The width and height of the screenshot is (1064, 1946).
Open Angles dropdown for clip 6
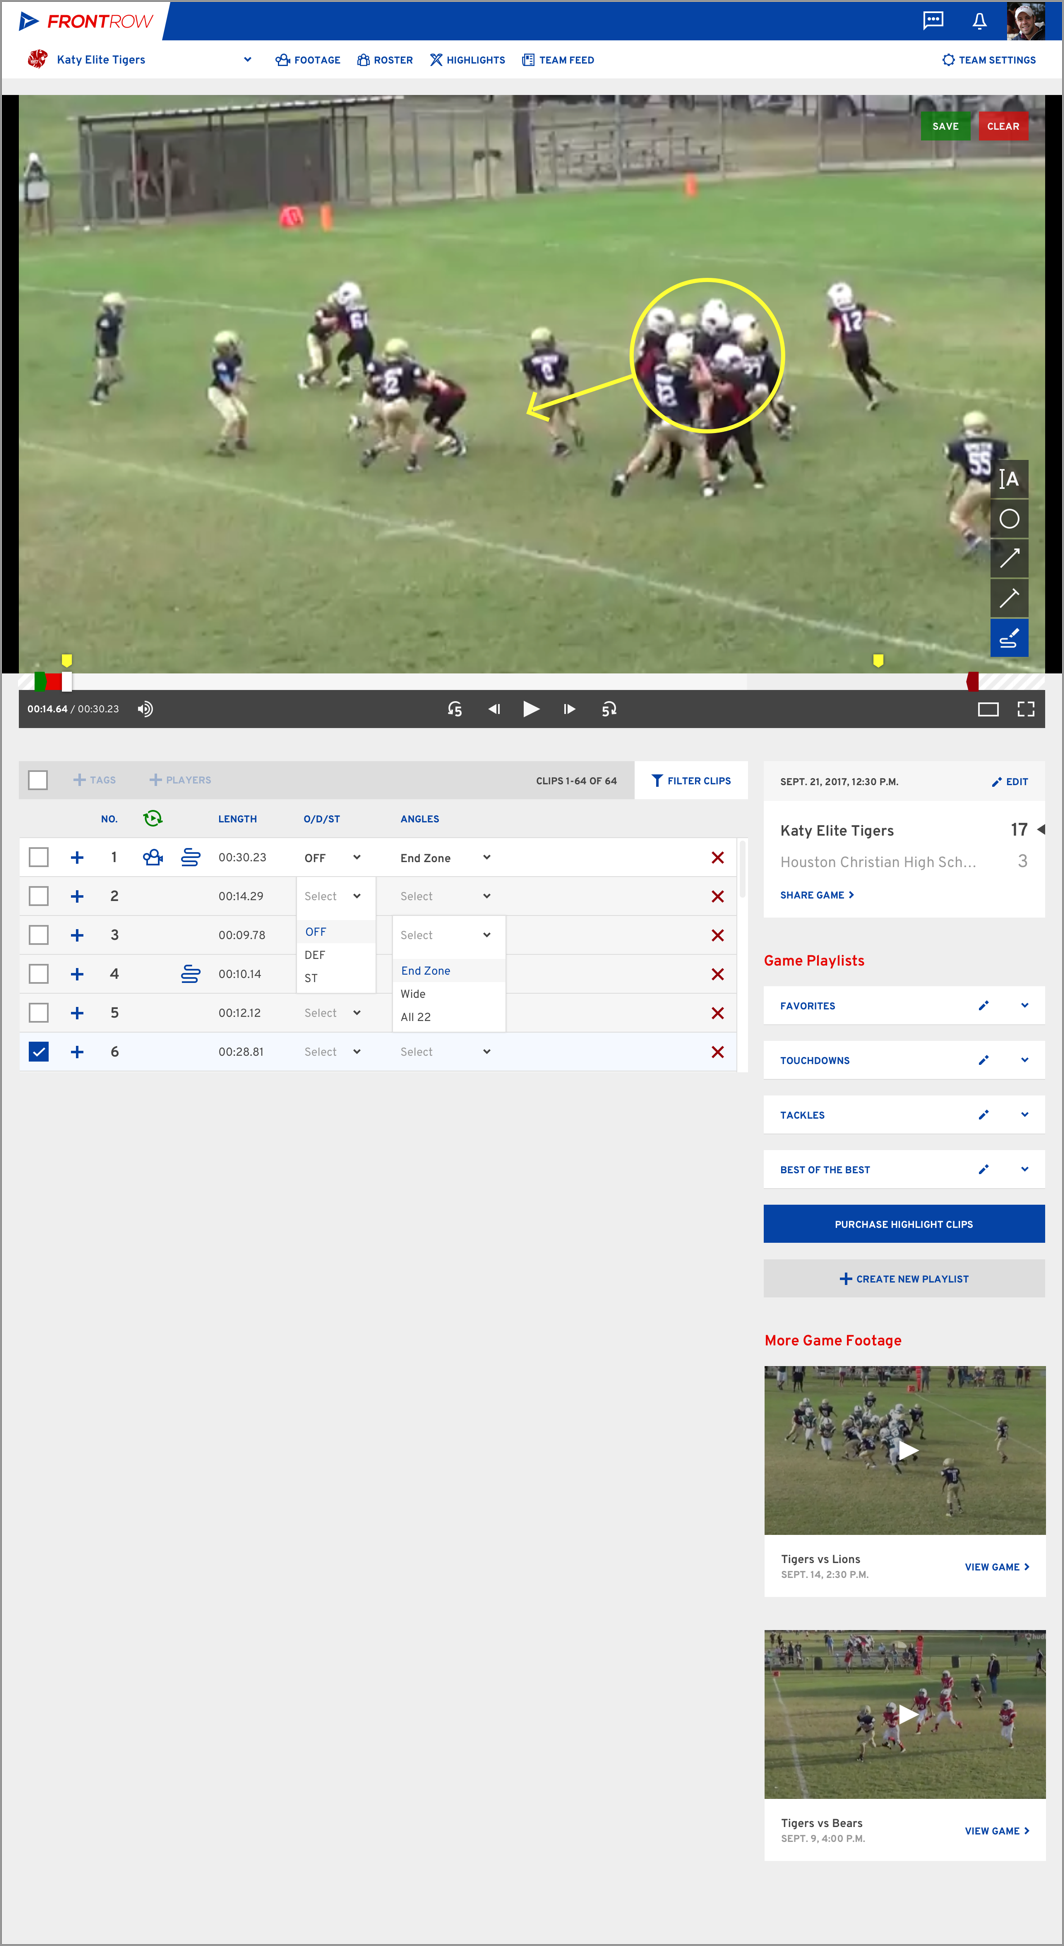(446, 1052)
